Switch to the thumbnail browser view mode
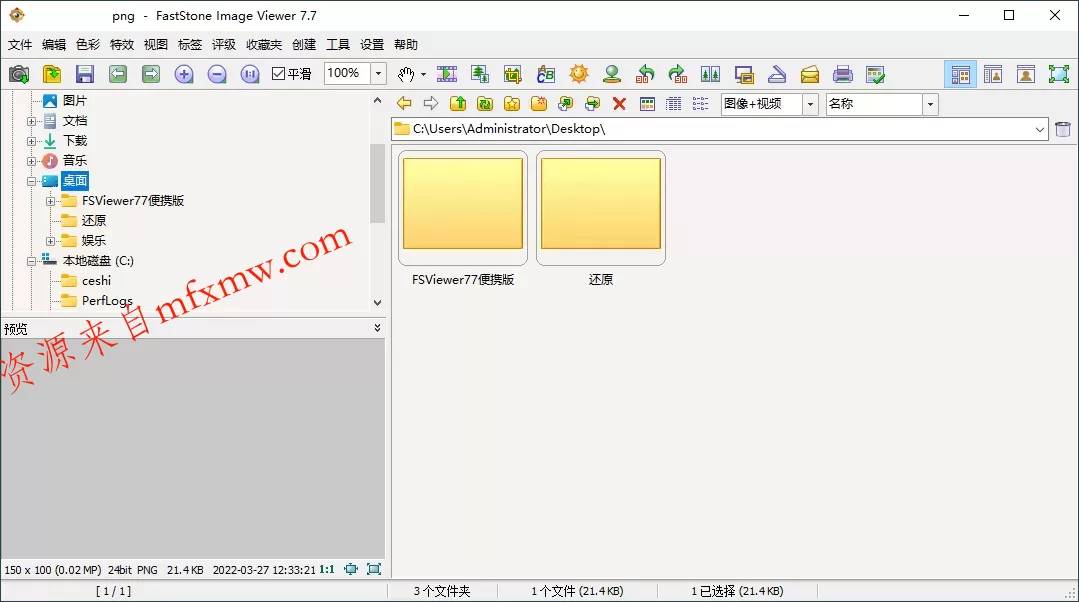 click(x=961, y=74)
